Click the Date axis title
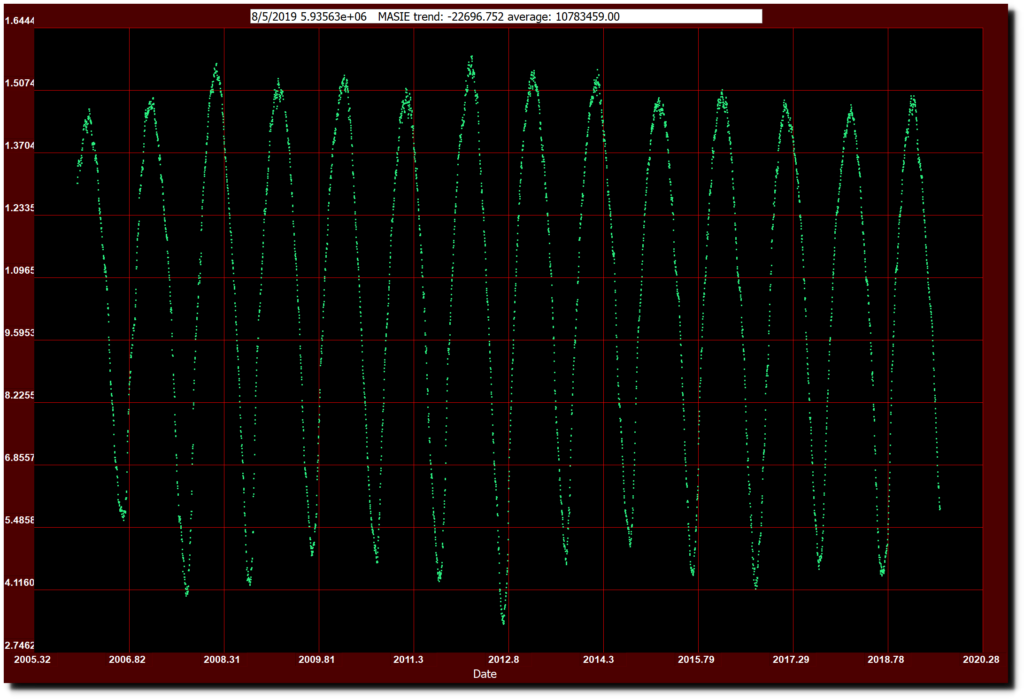This screenshot has width=1024, height=699. pyautogui.click(x=485, y=674)
